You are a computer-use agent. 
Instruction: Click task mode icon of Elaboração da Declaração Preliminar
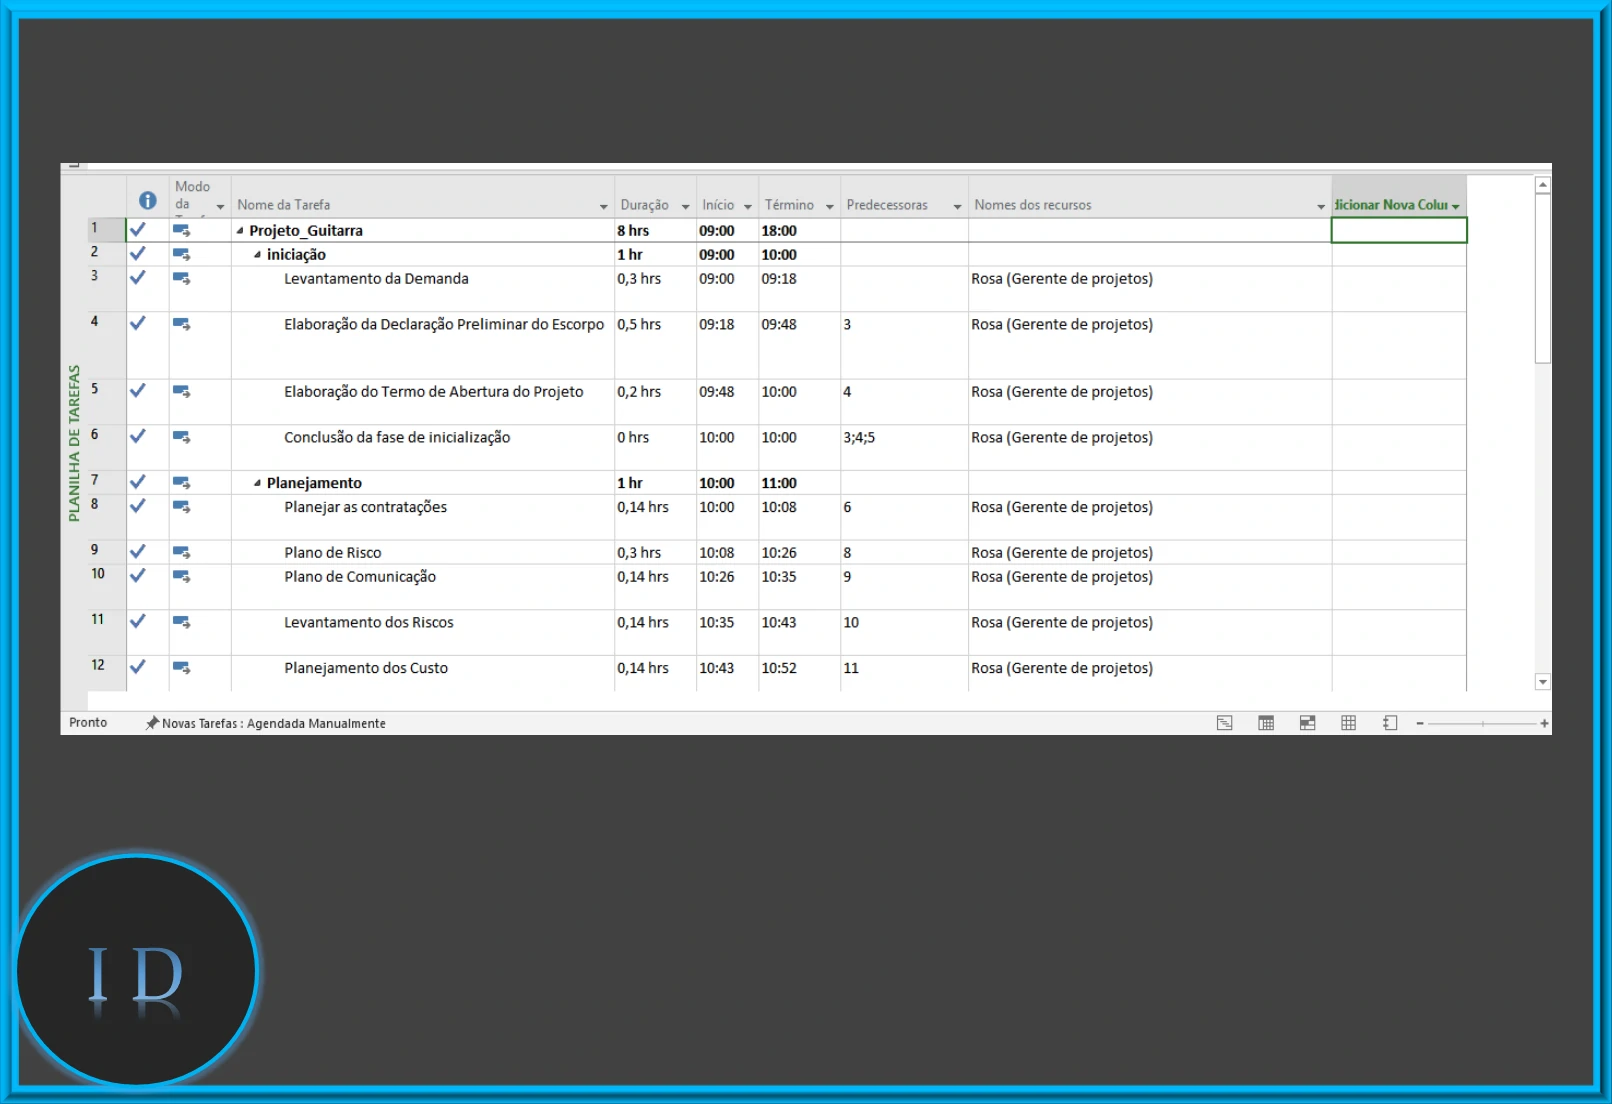pos(181,324)
